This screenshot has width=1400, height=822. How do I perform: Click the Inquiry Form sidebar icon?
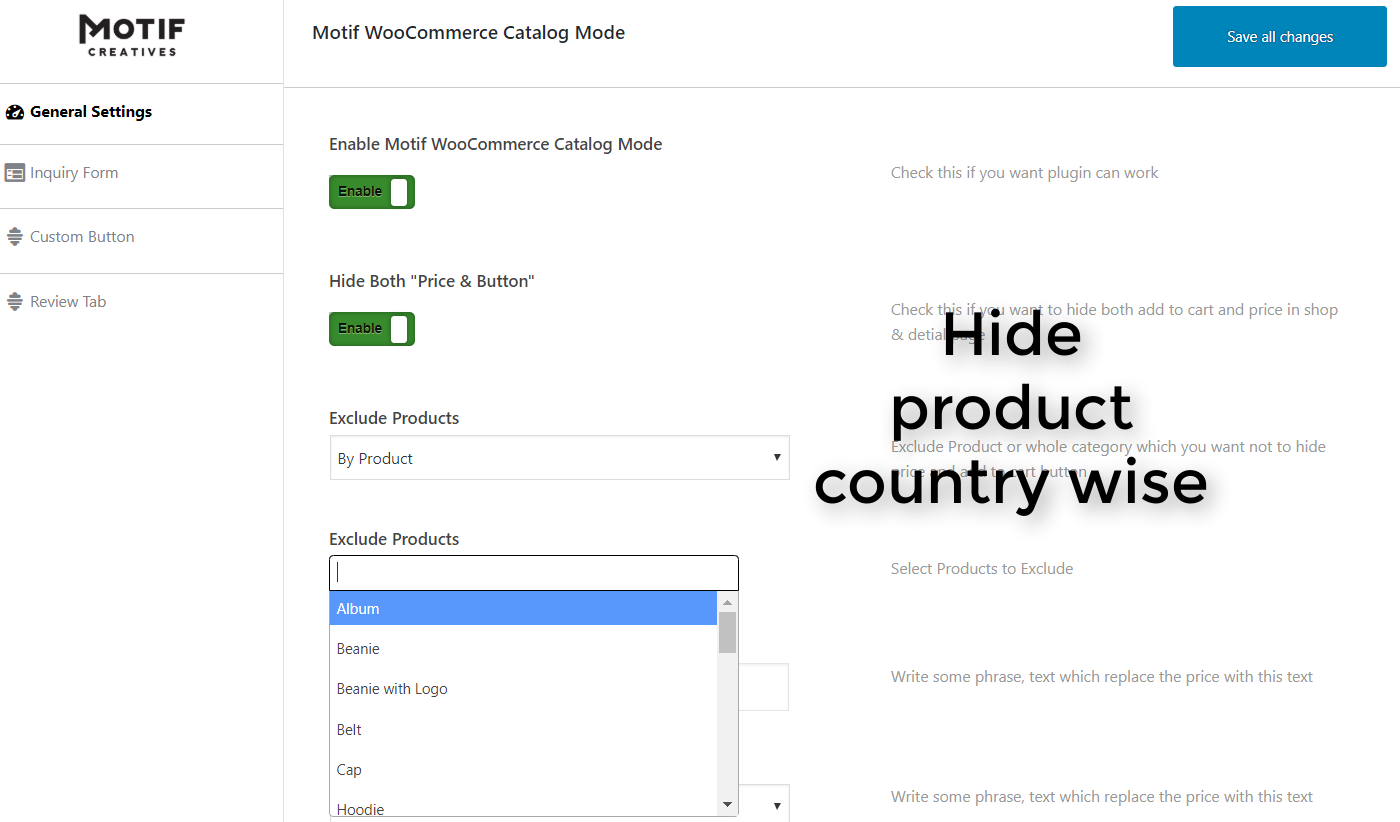tap(14, 173)
